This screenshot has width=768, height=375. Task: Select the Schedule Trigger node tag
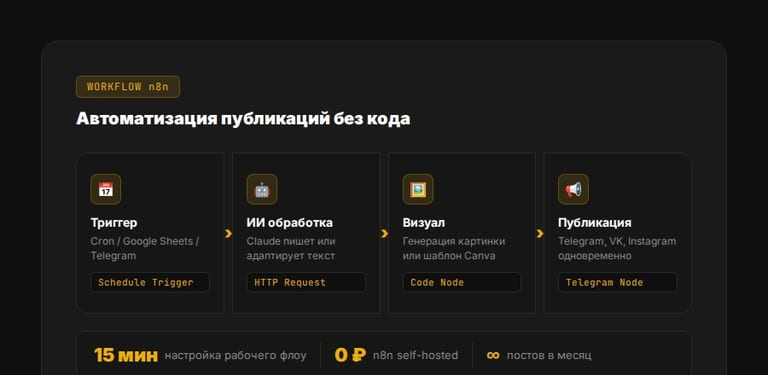(x=150, y=282)
